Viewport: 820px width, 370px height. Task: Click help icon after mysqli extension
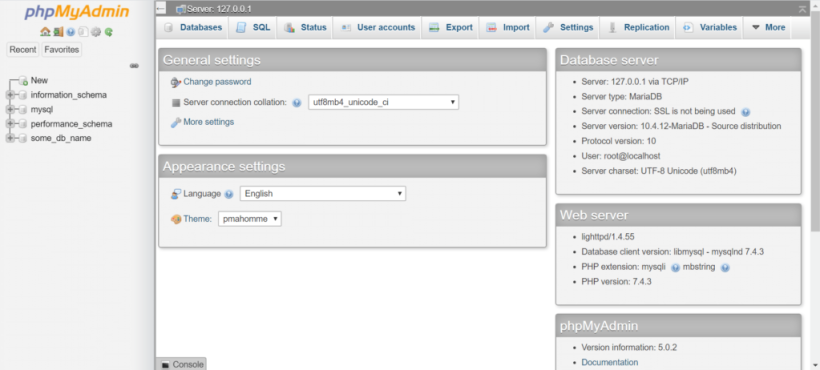pos(675,267)
